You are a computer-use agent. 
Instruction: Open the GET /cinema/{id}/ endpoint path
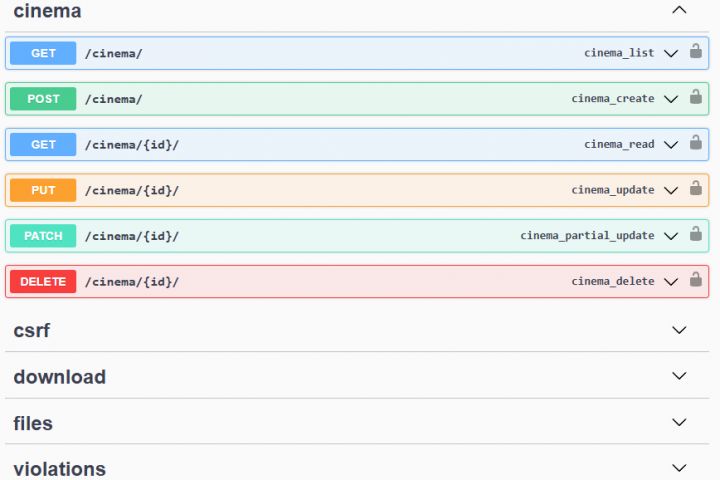pos(132,145)
